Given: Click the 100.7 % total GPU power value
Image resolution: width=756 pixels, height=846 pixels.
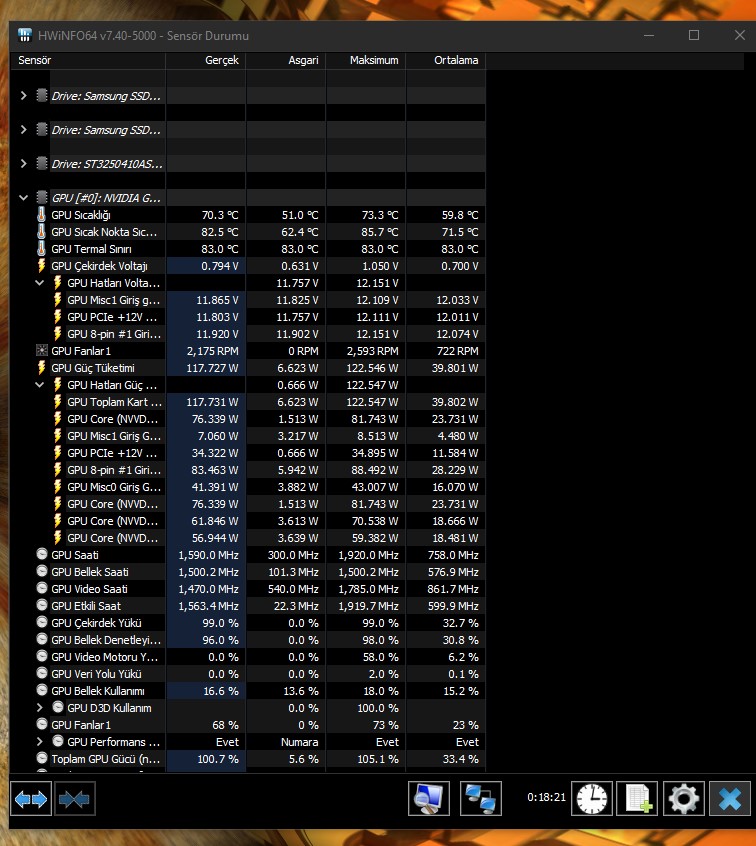Looking at the screenshot, I should 218,759.
